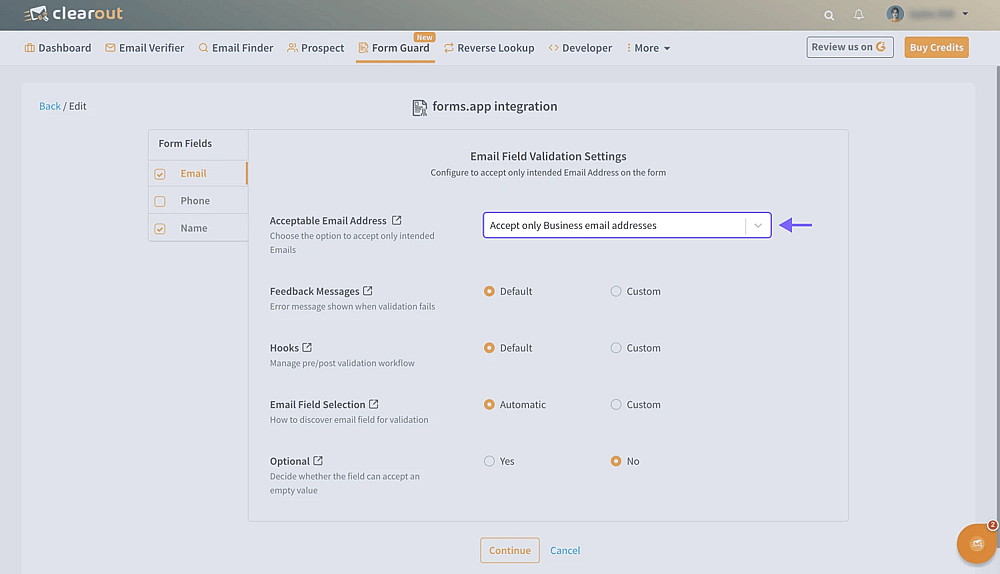
Task: Go to the Dashboard tab
Action: pyautogui.click(x=58, y=48)
